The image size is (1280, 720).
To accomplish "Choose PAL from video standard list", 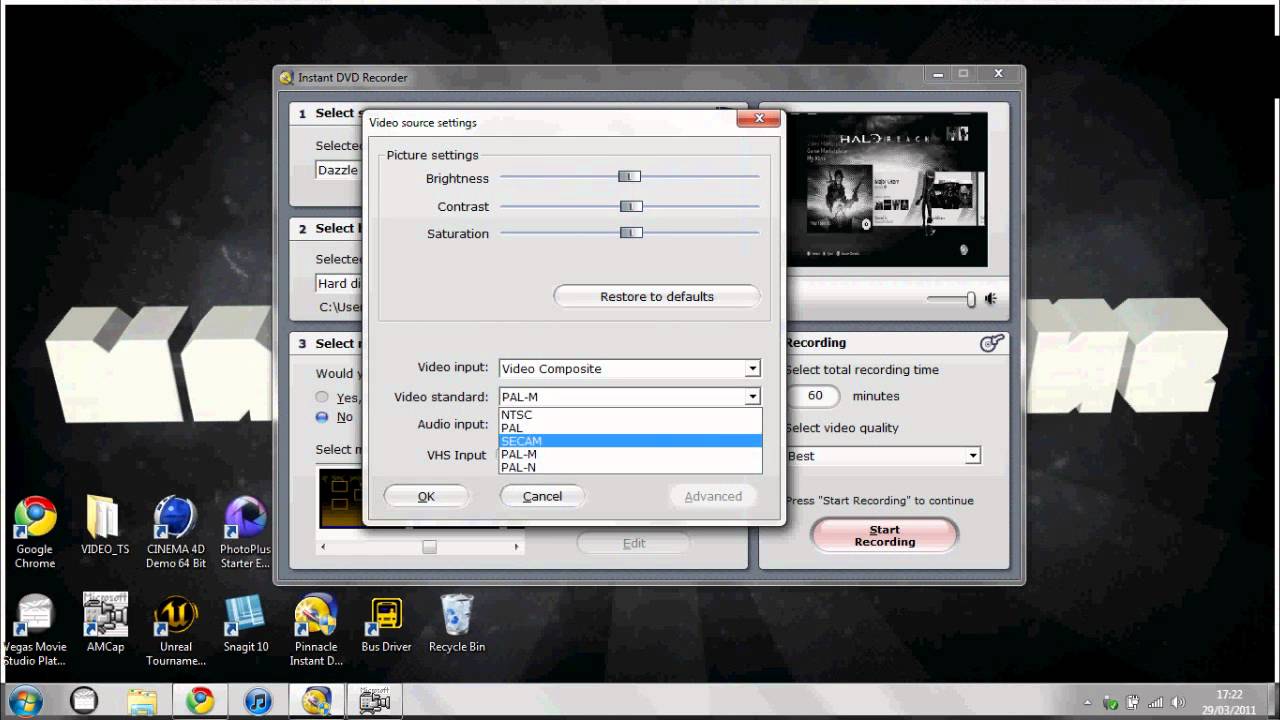I will pyautogui.click(x=630, y=428).
